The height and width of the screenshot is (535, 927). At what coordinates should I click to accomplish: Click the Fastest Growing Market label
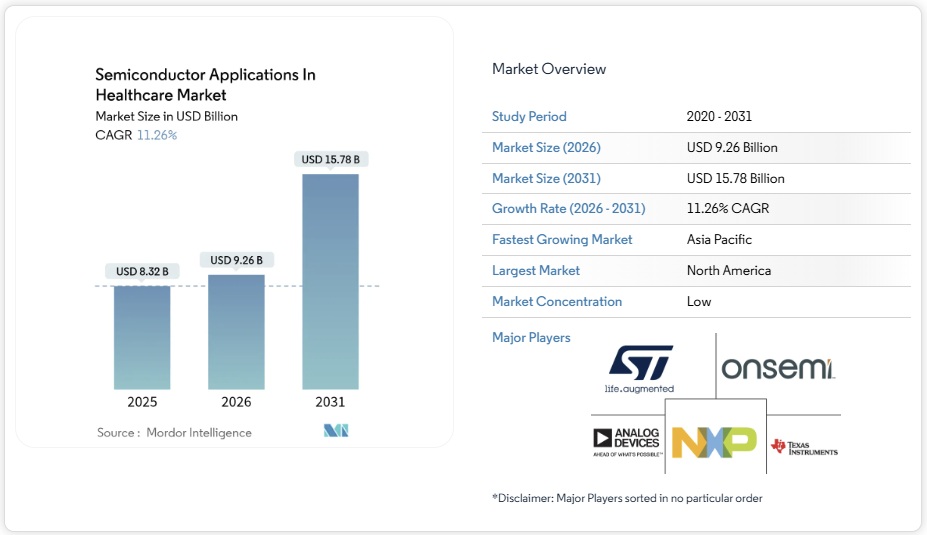562,240
